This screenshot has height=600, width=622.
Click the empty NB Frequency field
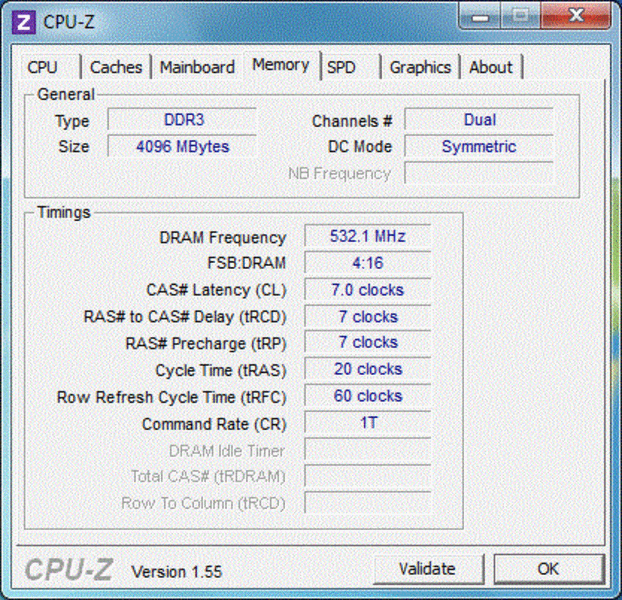pyautogui.click(x=479, y=173)
